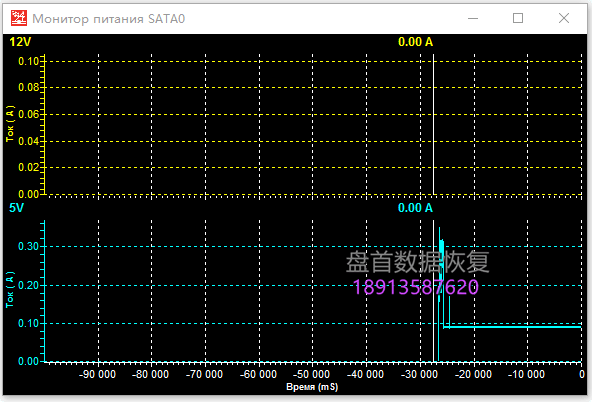Screen dimensions: 592x402
Task: Click the 0.02 value on 12V axis
Action: tap(29, 167)
